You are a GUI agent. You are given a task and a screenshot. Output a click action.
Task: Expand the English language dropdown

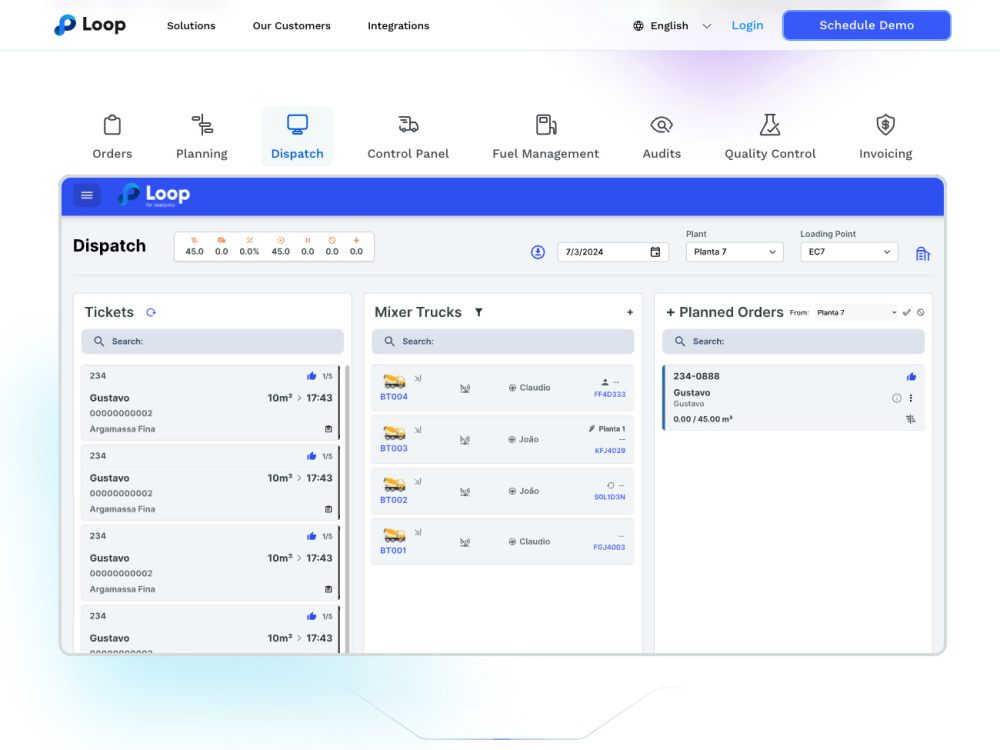pyautogui.click(x=672, y=26)
